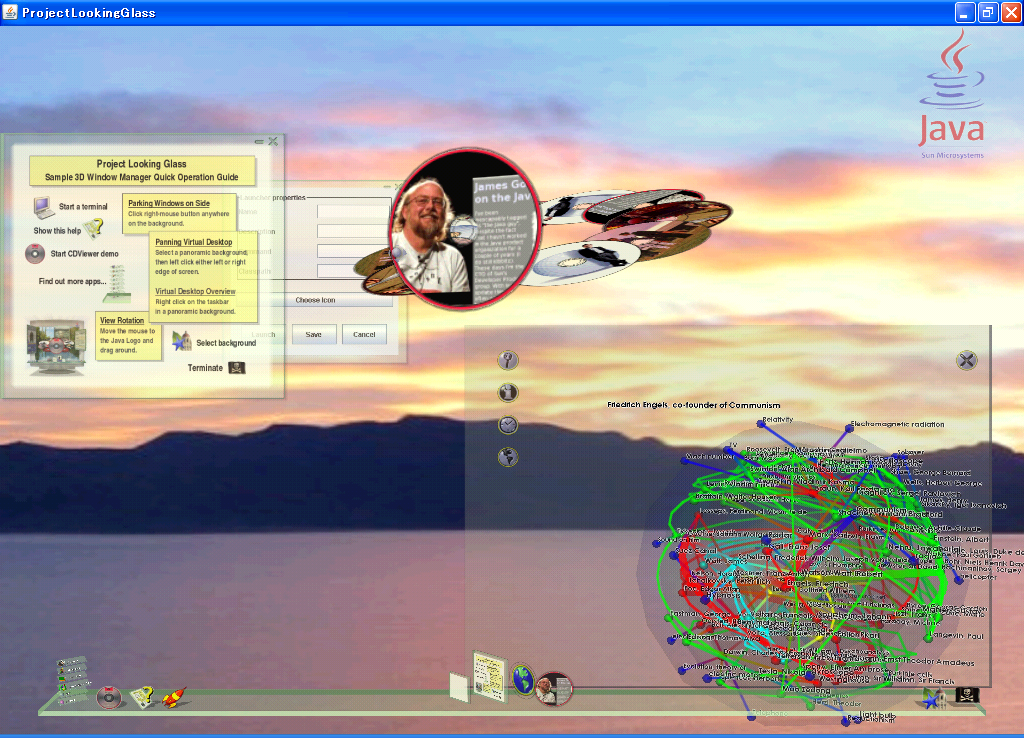Launch the red rocket icon on the taskbar
This screenshot has width=1024, height=738.
(173, 697)
